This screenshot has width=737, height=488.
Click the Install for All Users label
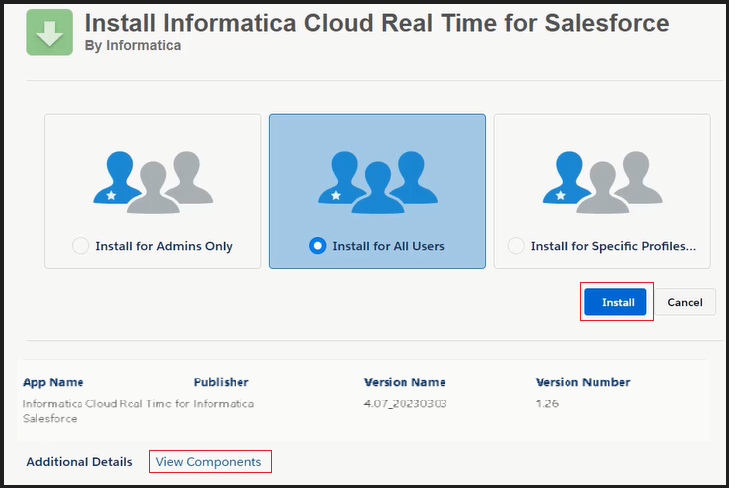point(388,246)
